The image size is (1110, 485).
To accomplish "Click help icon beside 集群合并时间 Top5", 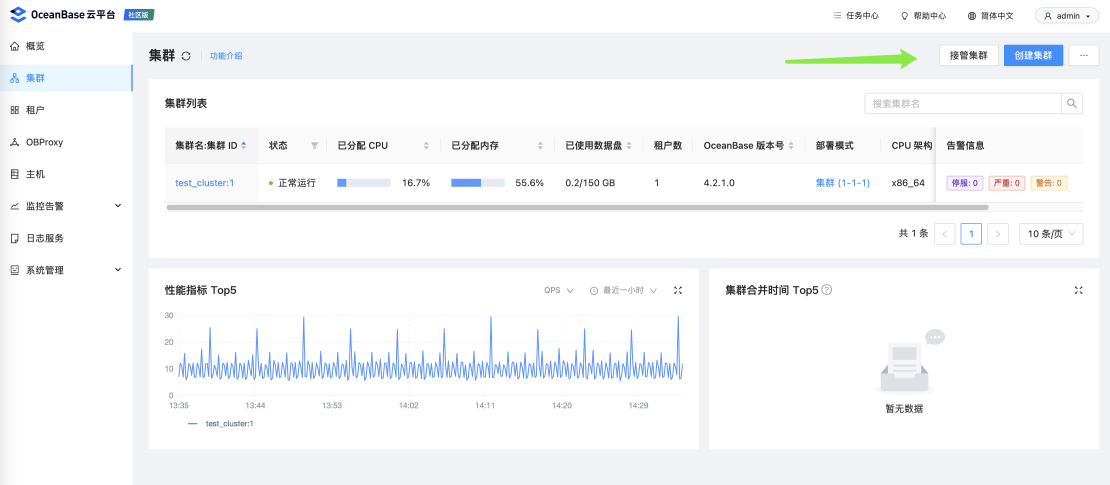I will coord(826,290).
